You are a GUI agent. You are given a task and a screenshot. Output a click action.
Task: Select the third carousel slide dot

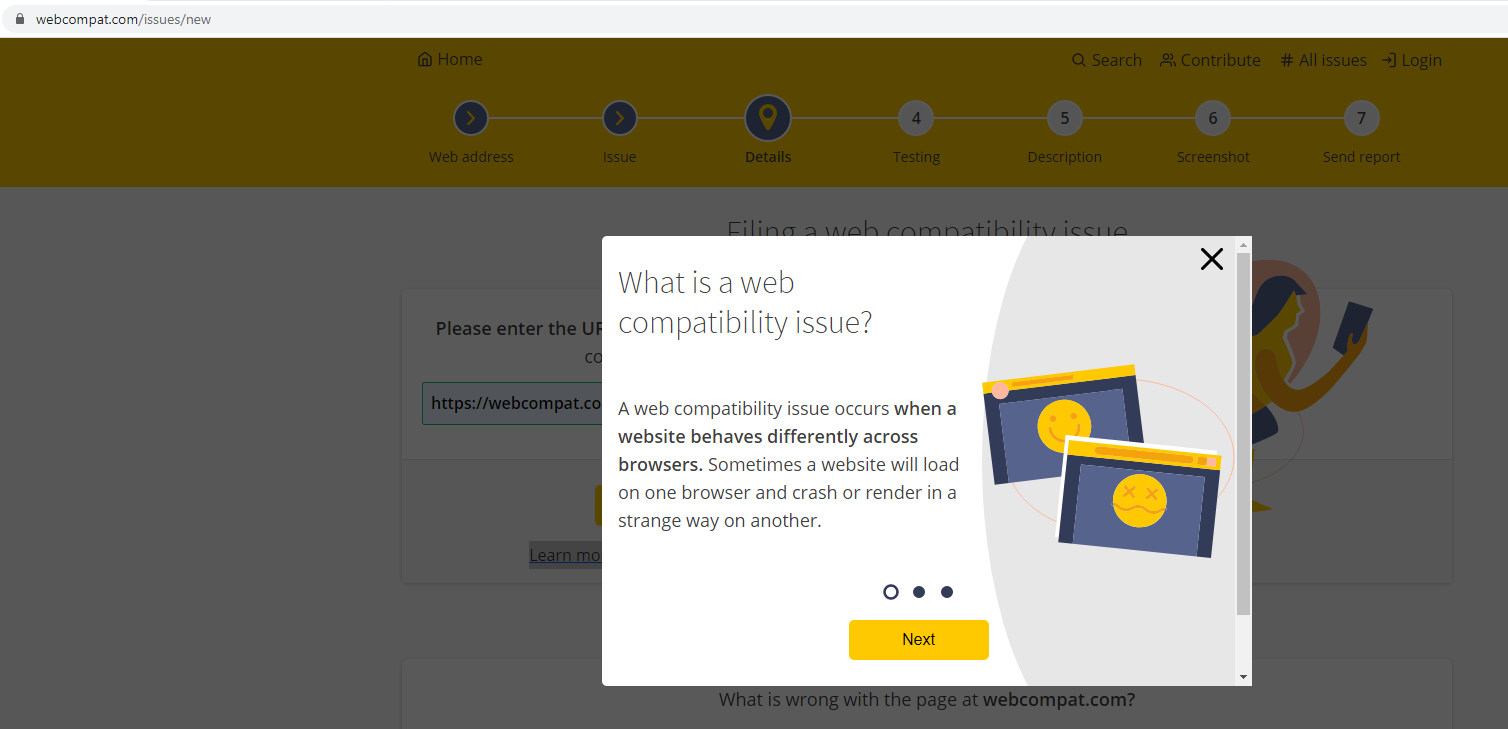[x=947, y=592]
